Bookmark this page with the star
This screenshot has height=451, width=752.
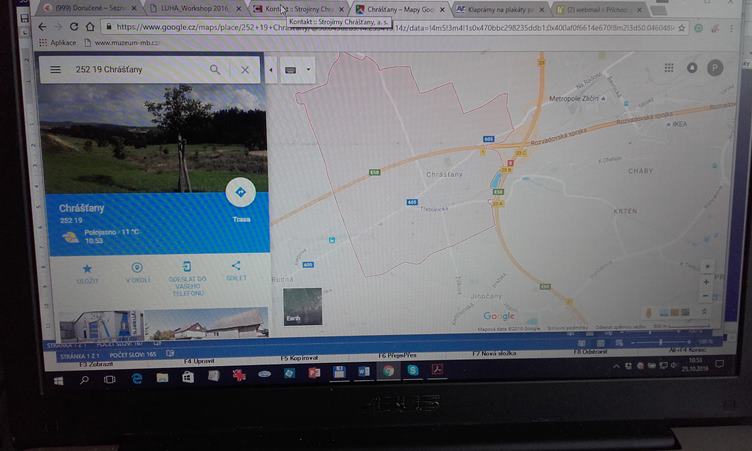(x=682, y=28)
